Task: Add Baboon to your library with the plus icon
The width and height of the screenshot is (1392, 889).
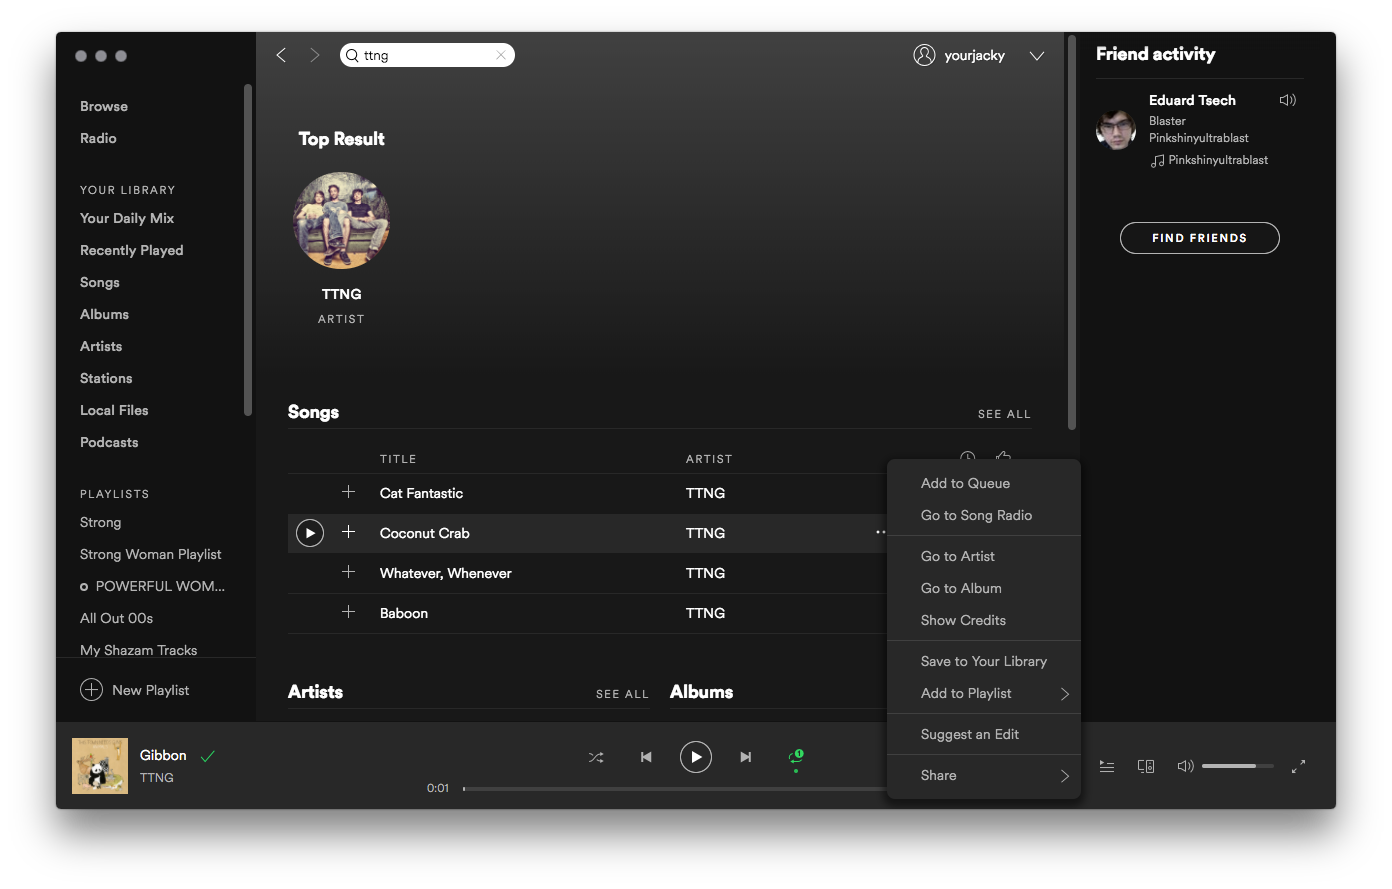Action: click(349, 612)
